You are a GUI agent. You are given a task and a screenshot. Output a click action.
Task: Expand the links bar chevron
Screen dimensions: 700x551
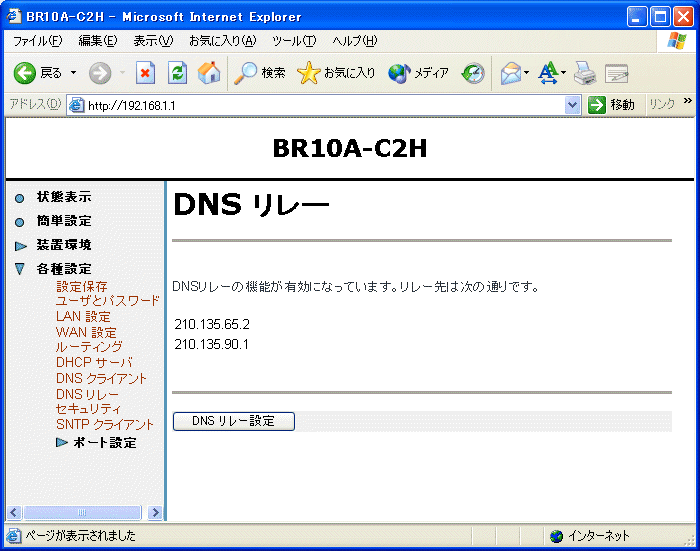point(688,100)
